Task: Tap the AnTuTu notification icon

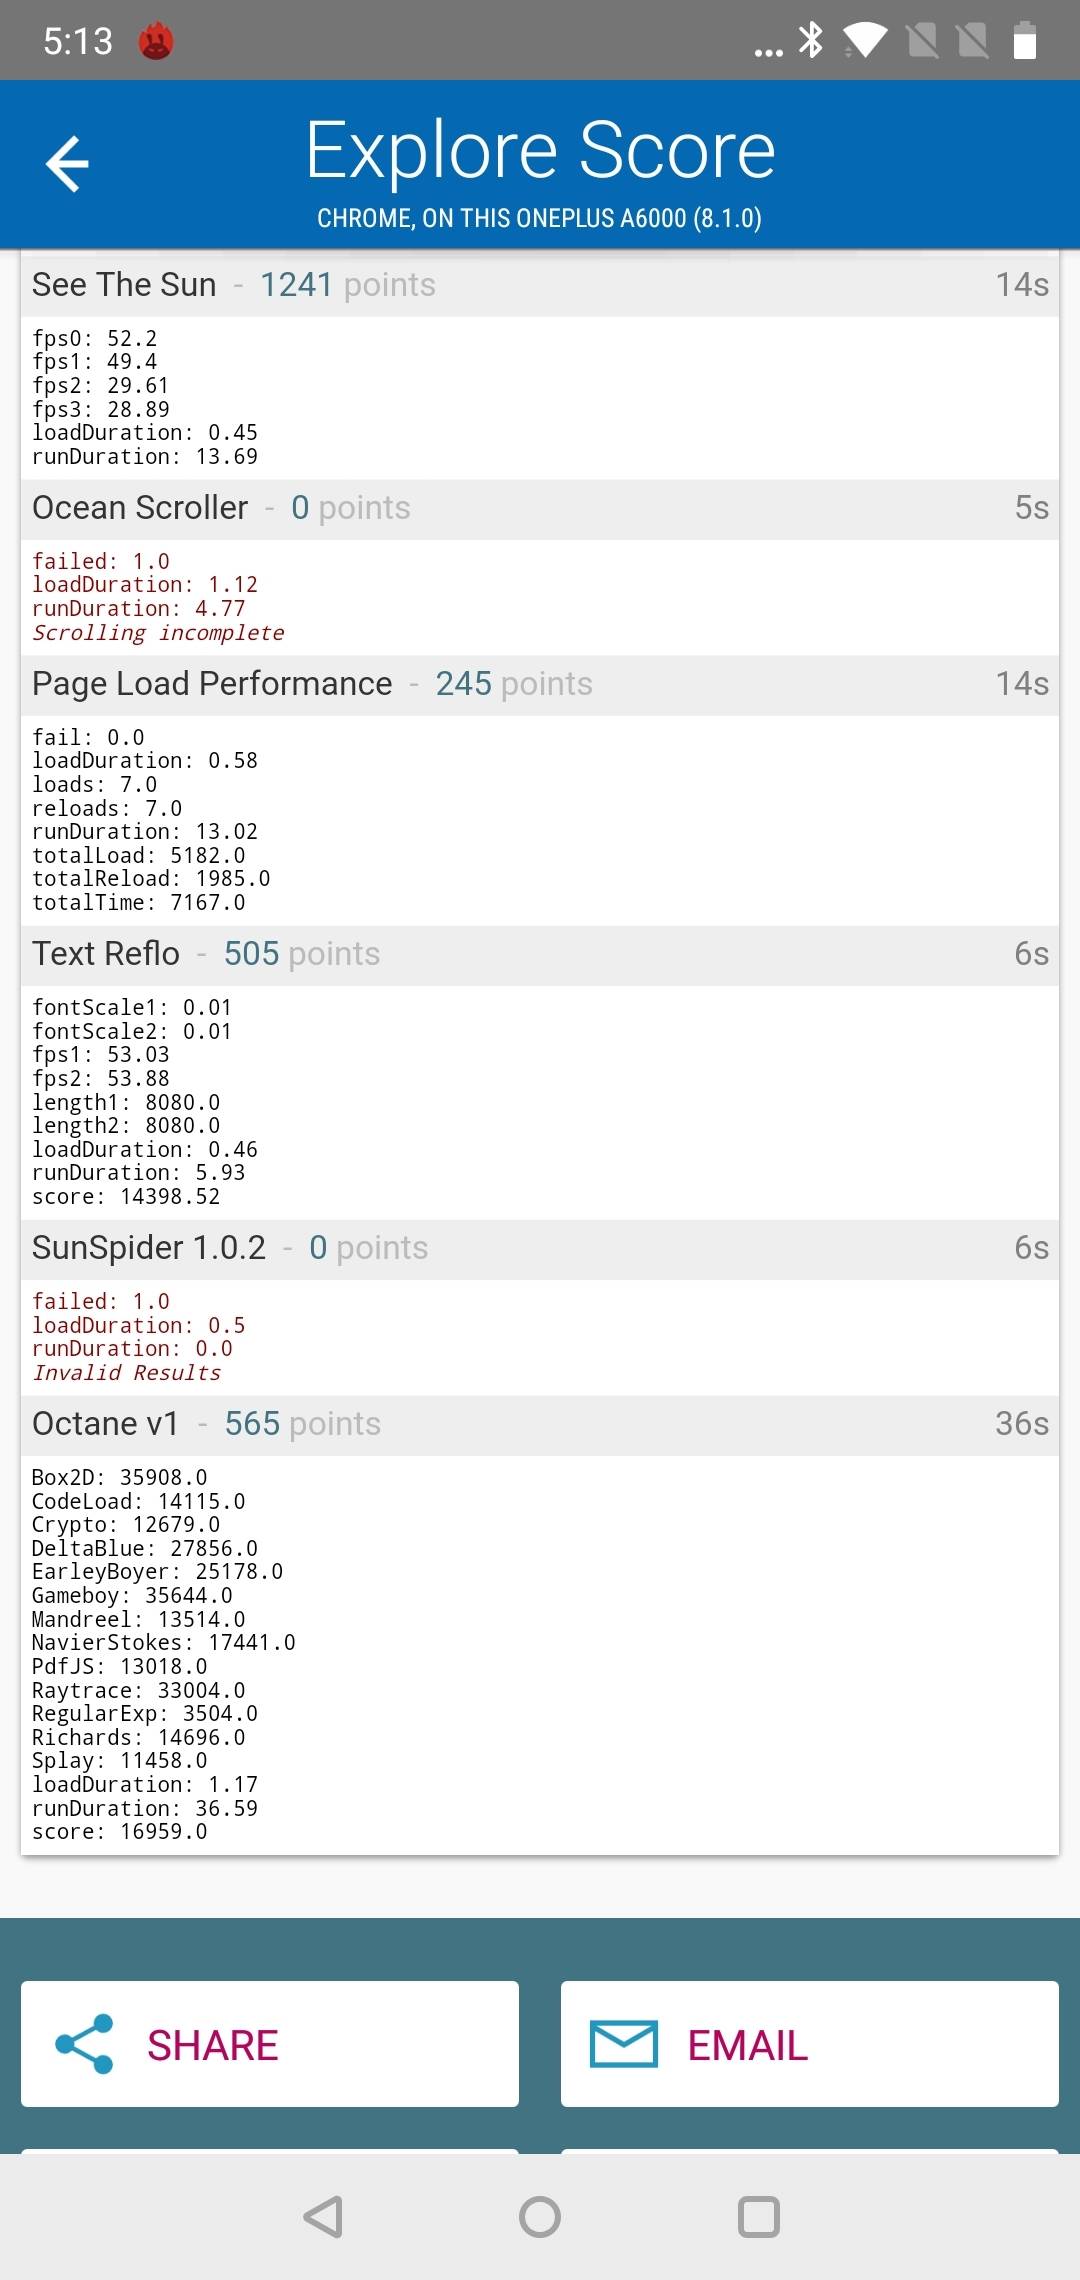Action: point(155,41)
